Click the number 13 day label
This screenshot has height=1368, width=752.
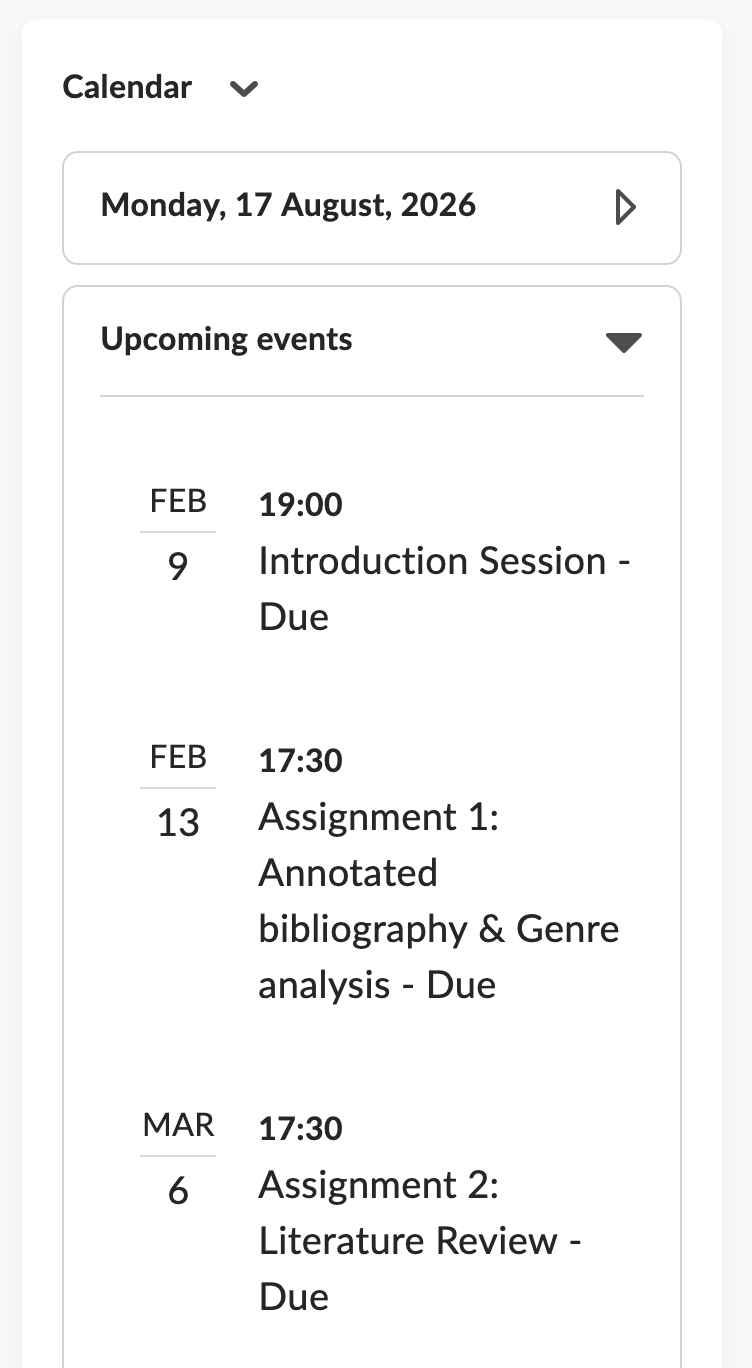click(x=178, y=823)
